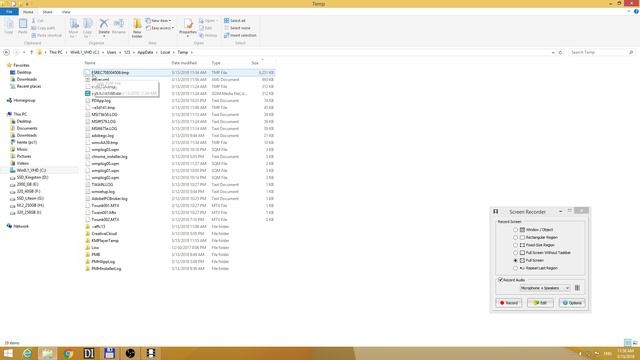Open the New item dropdown
640x360 pixels.
coord(159,20)
